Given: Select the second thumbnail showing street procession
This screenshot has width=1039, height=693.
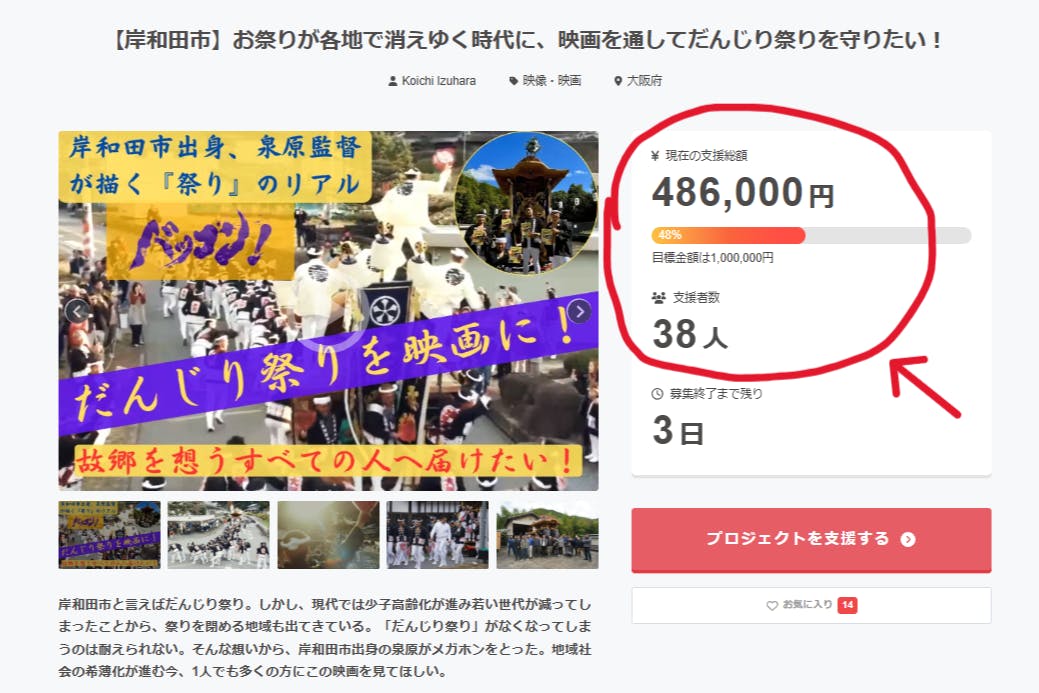Looking at the screenshot, I should (x=219, y=535).
